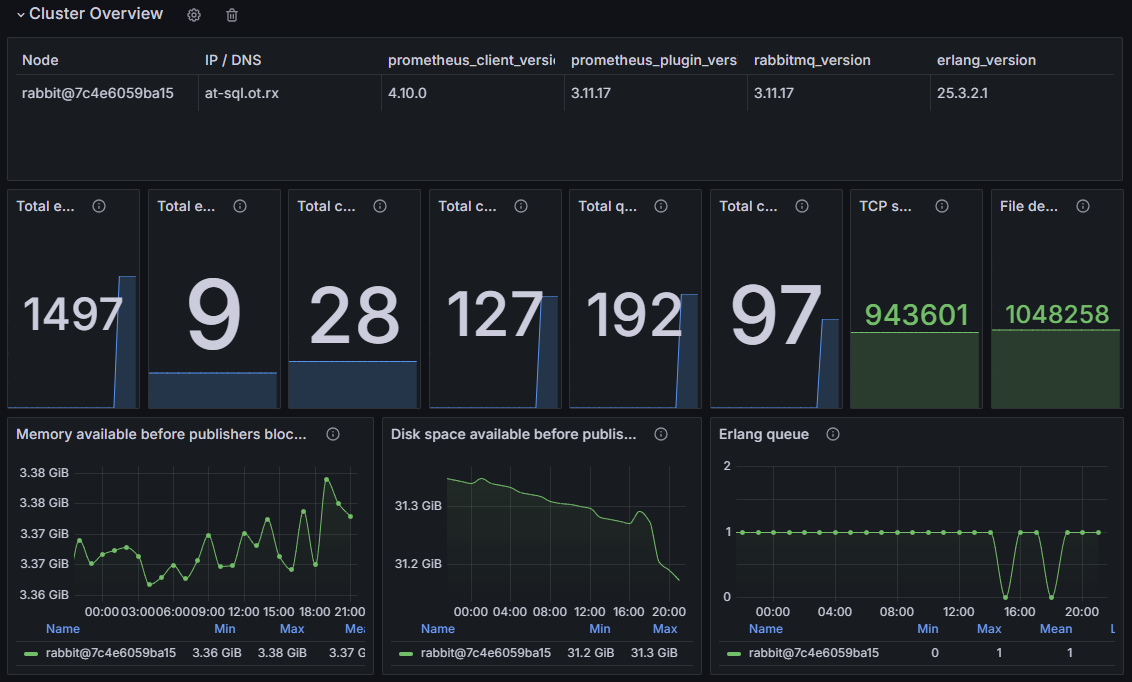The width and height of the screenshot is (1132, 682).
Task: Toggle rabbit@7c4e6059ba15 series in Disk space legend
Action: coord(485,653)
